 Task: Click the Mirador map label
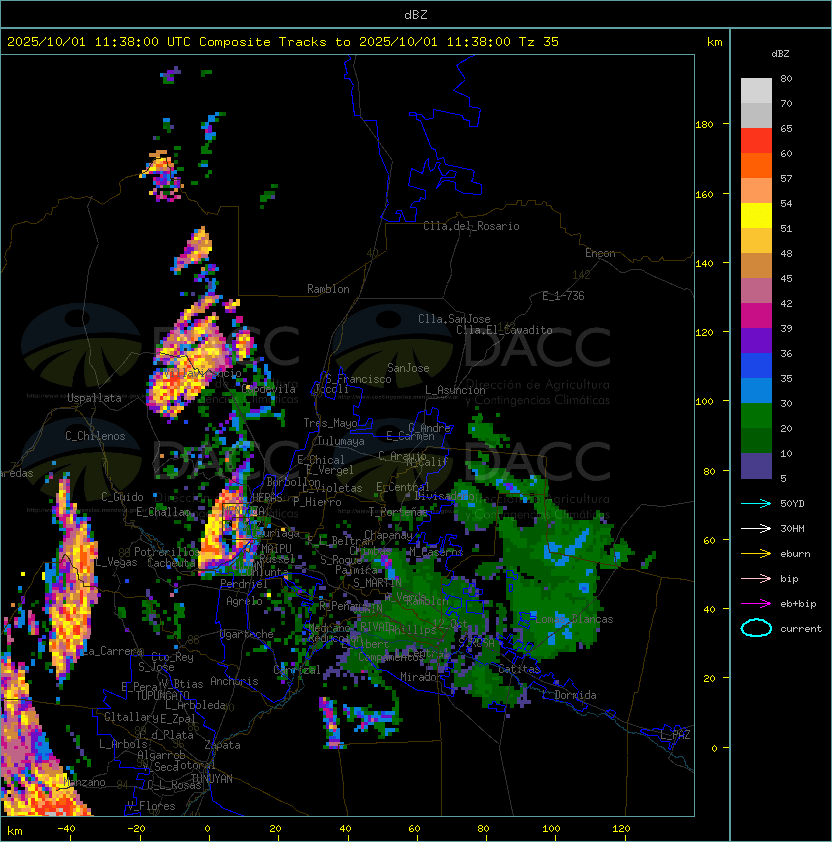point(421,677)
